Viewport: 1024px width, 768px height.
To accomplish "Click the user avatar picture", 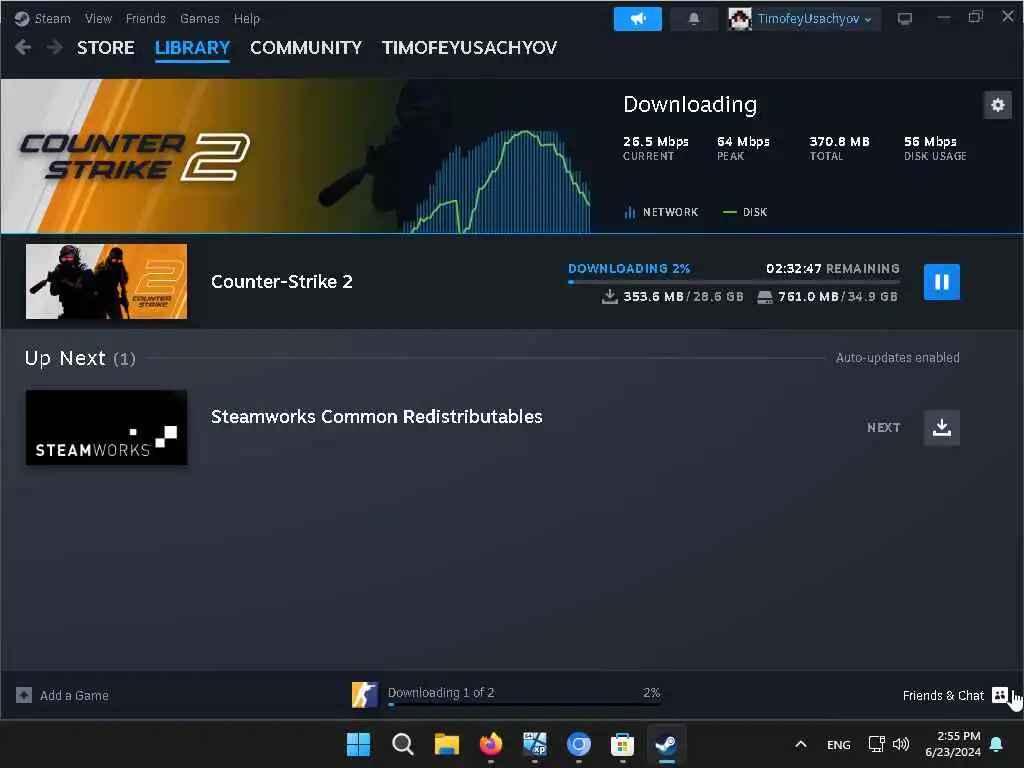I will click(x=740, y=19).
